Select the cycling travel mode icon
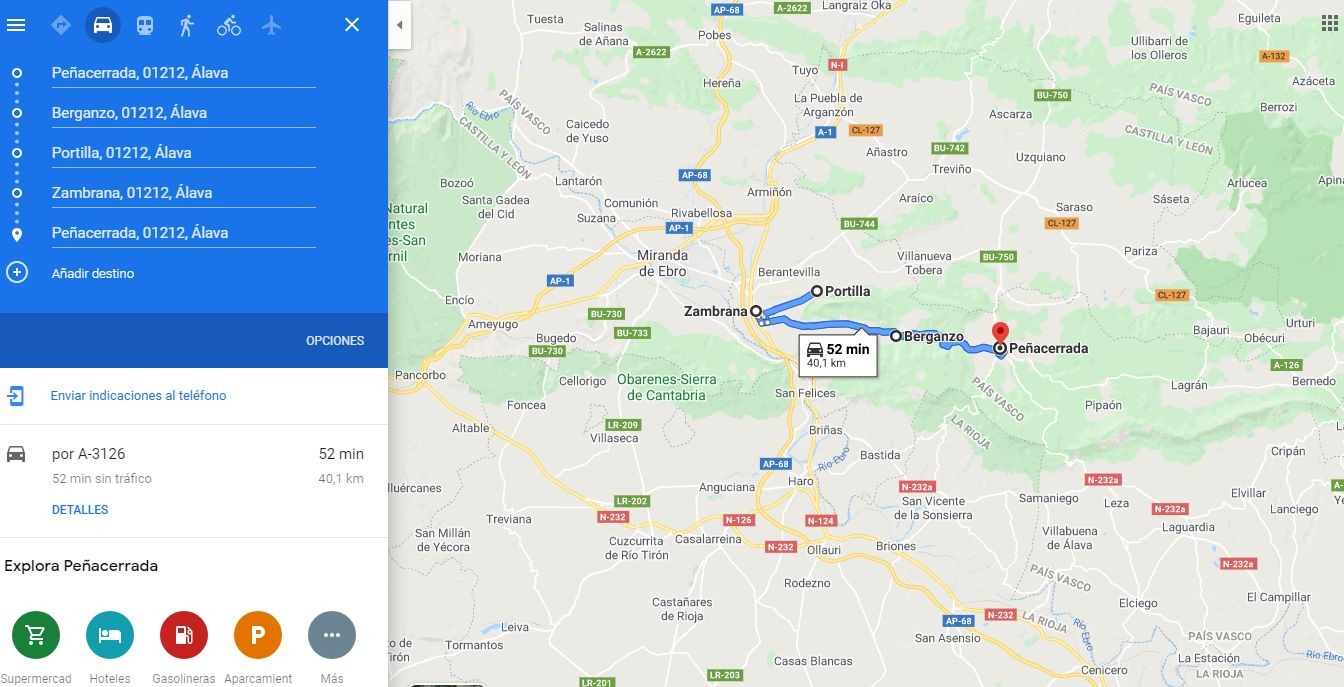Image resolution: width=1344 pixels, height=687 pixels. coord(229,25)
